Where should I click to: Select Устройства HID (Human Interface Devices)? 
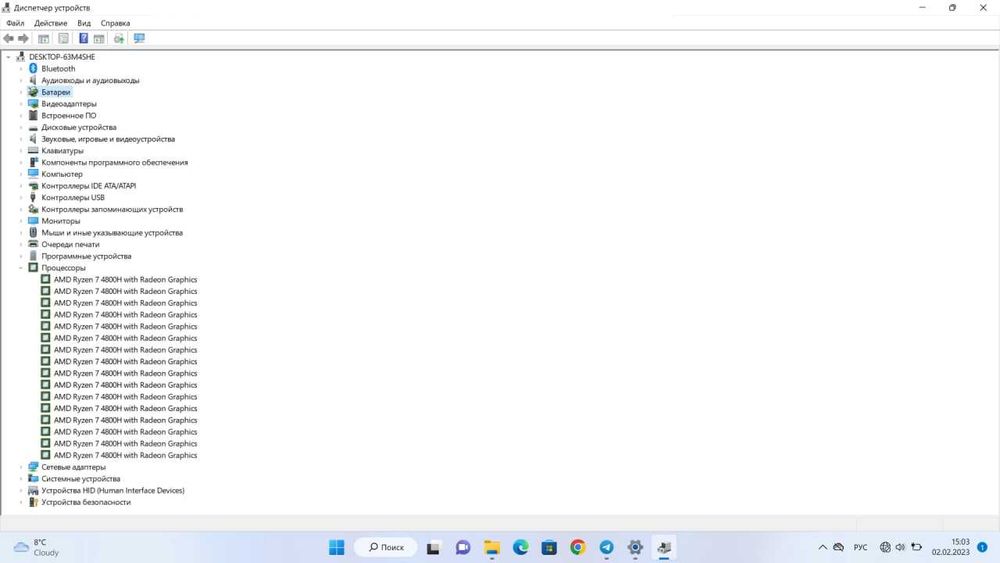click(x=113, y=491)
